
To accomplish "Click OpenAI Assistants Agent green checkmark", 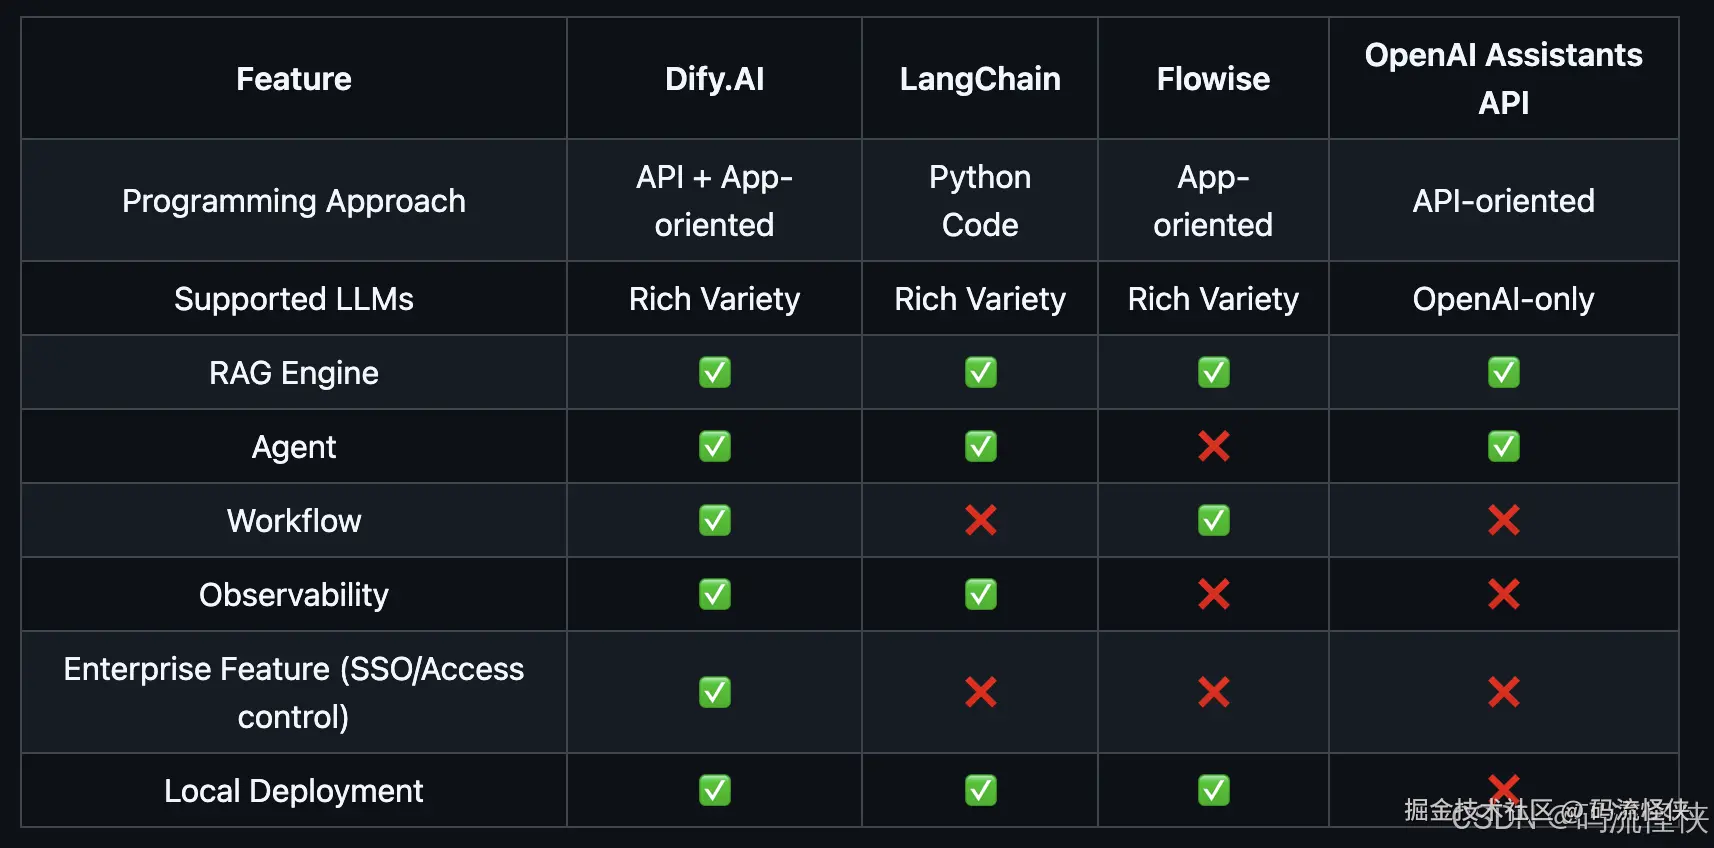I will [x=1503, y=446].
